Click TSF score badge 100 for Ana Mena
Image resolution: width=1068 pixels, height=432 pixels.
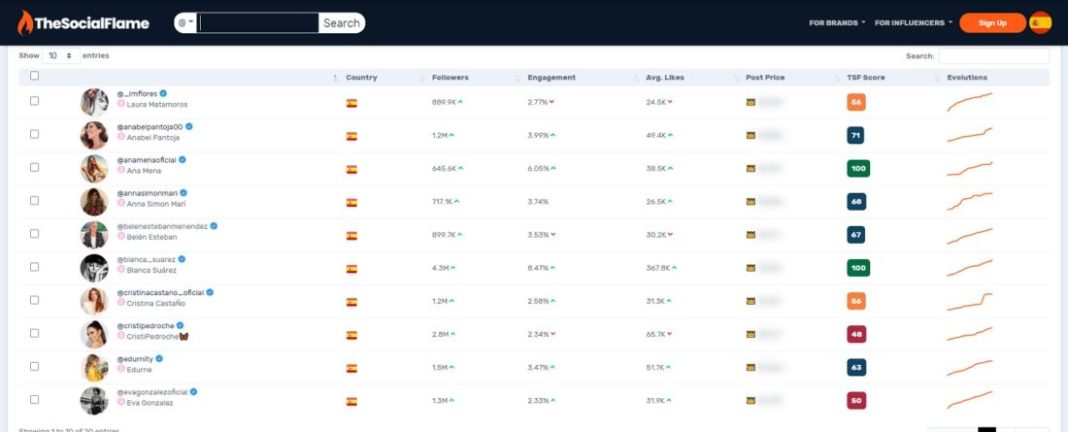(x=858, y=168)
